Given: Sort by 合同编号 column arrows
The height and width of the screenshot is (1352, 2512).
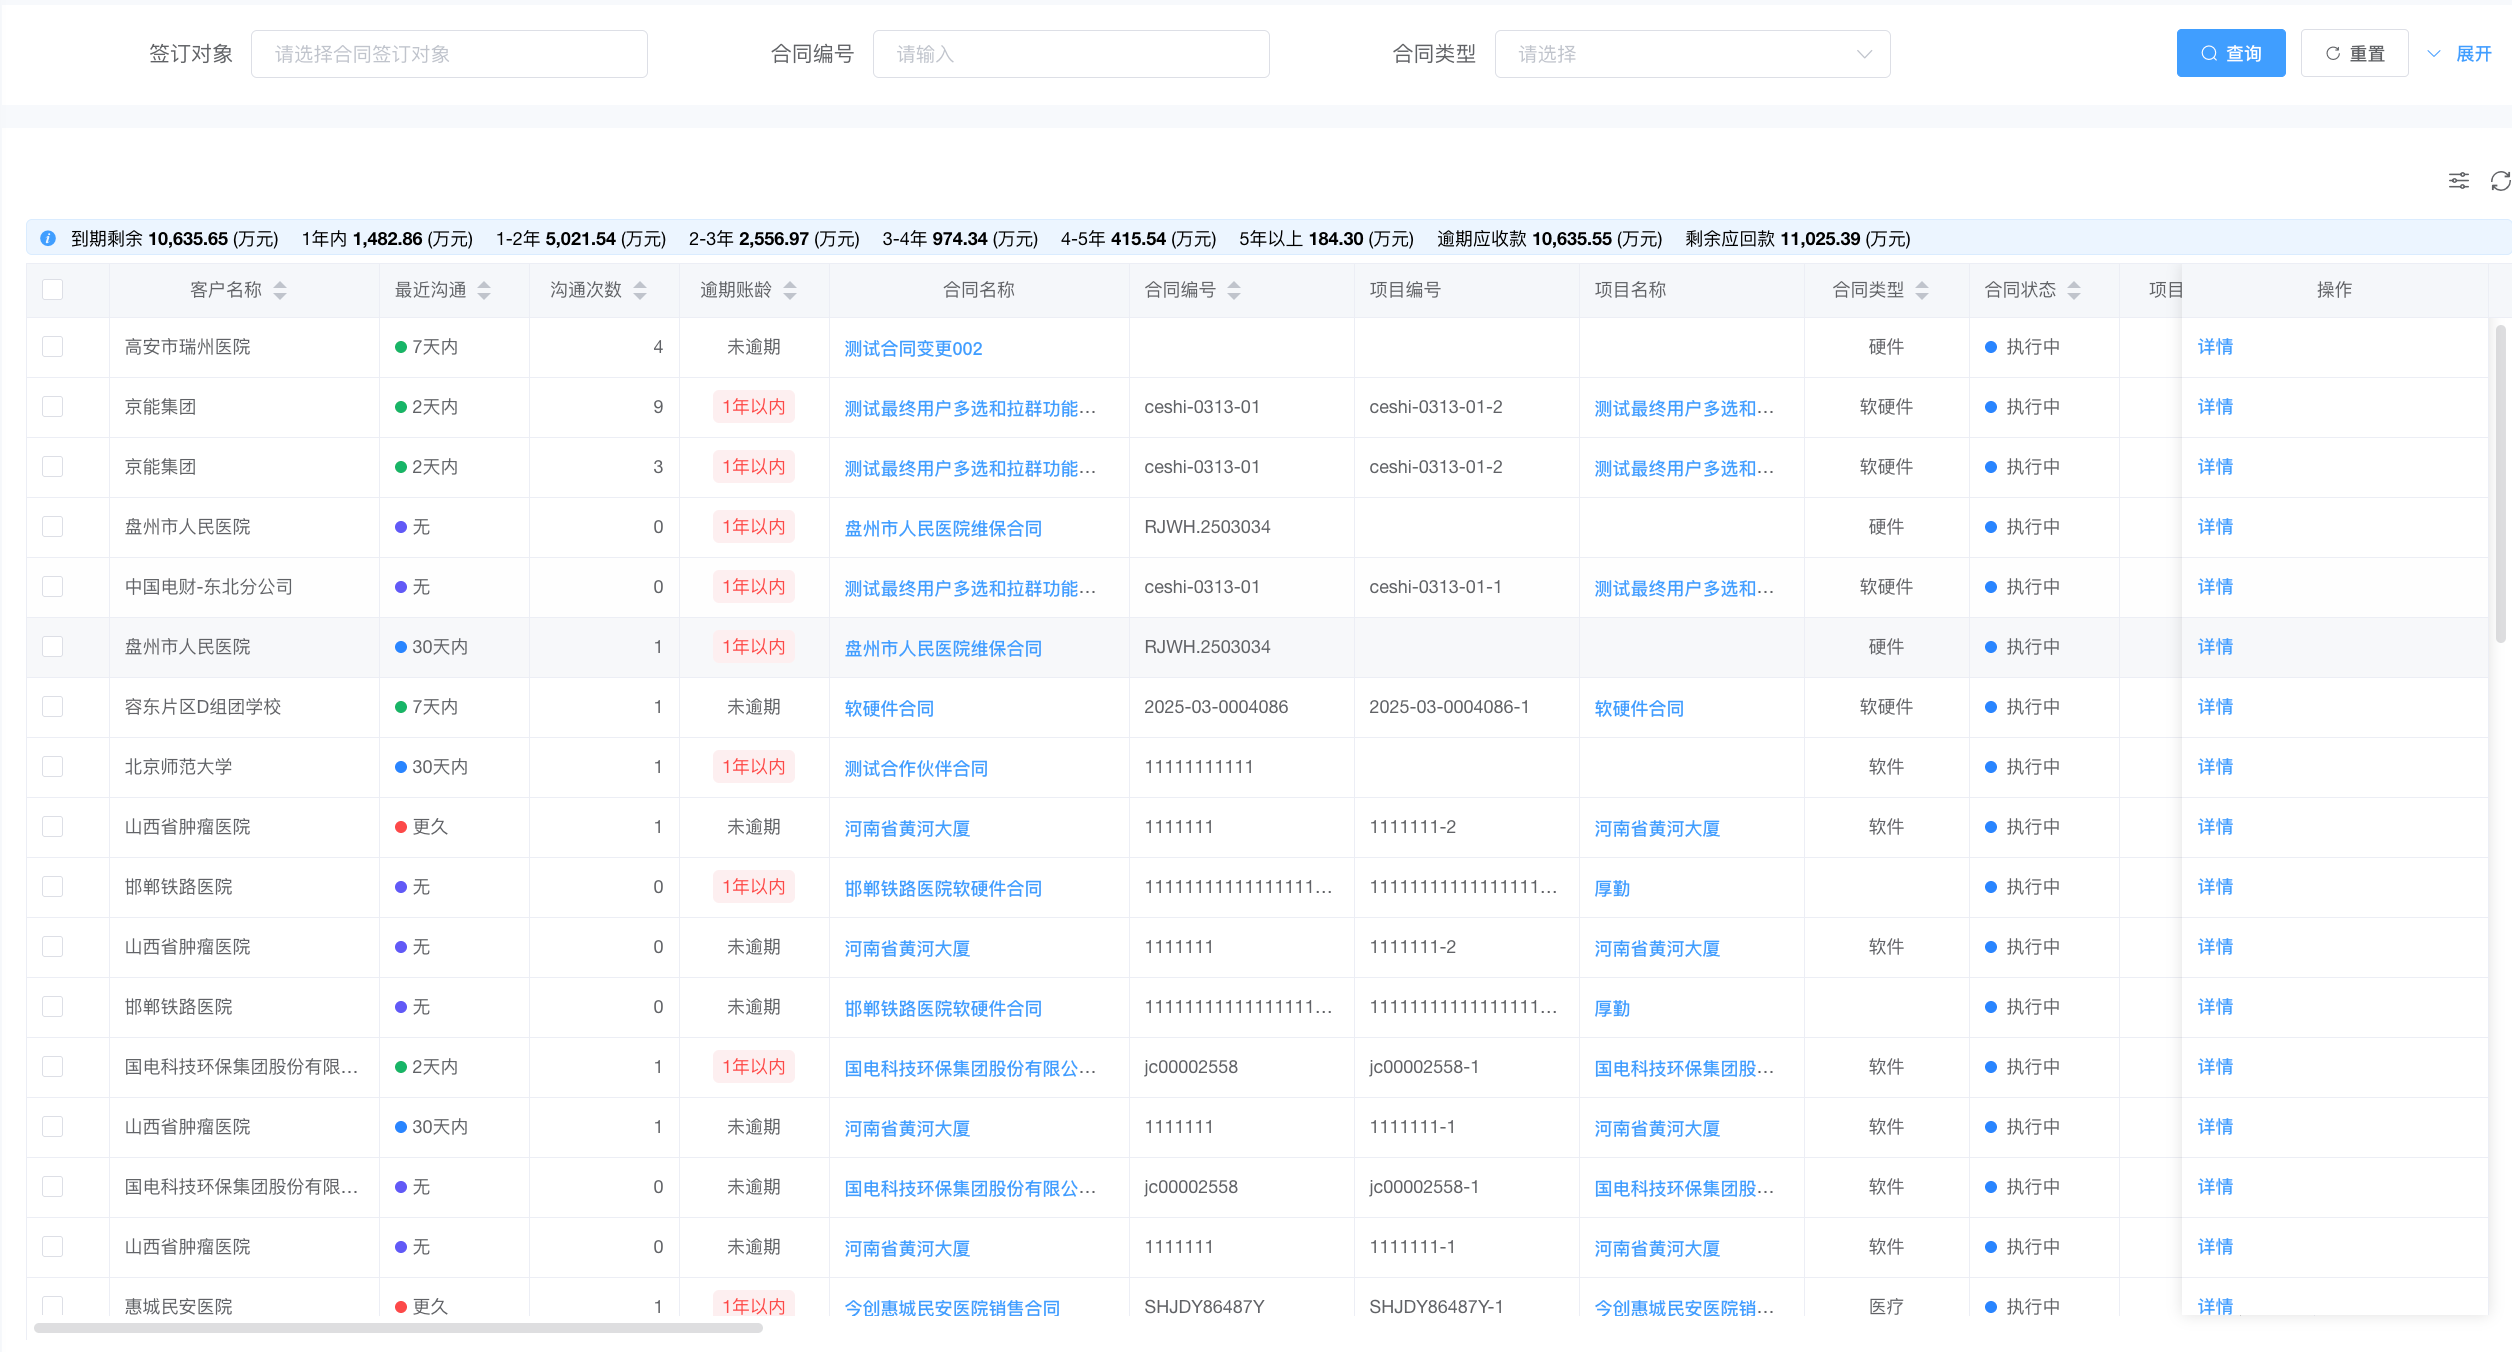Looking at the screenshot, I should [1234, 290].
